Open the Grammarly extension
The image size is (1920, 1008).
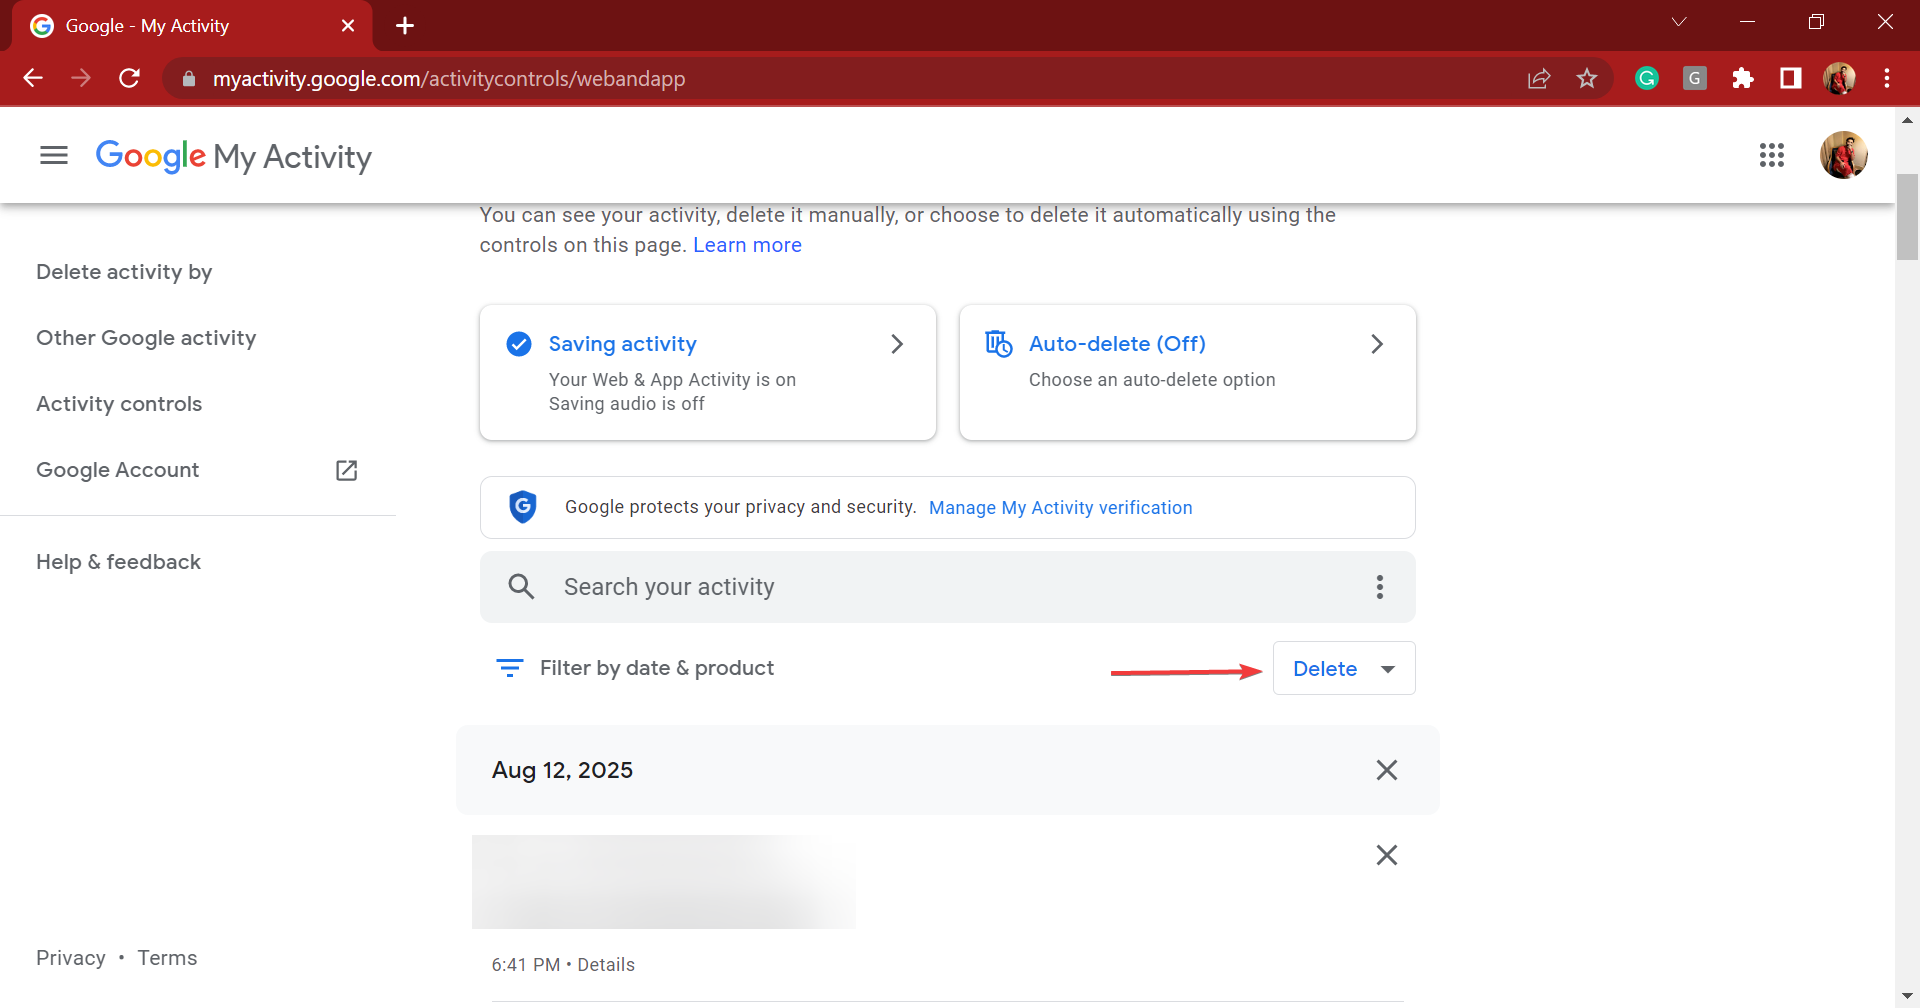[x=1647, y=78]
